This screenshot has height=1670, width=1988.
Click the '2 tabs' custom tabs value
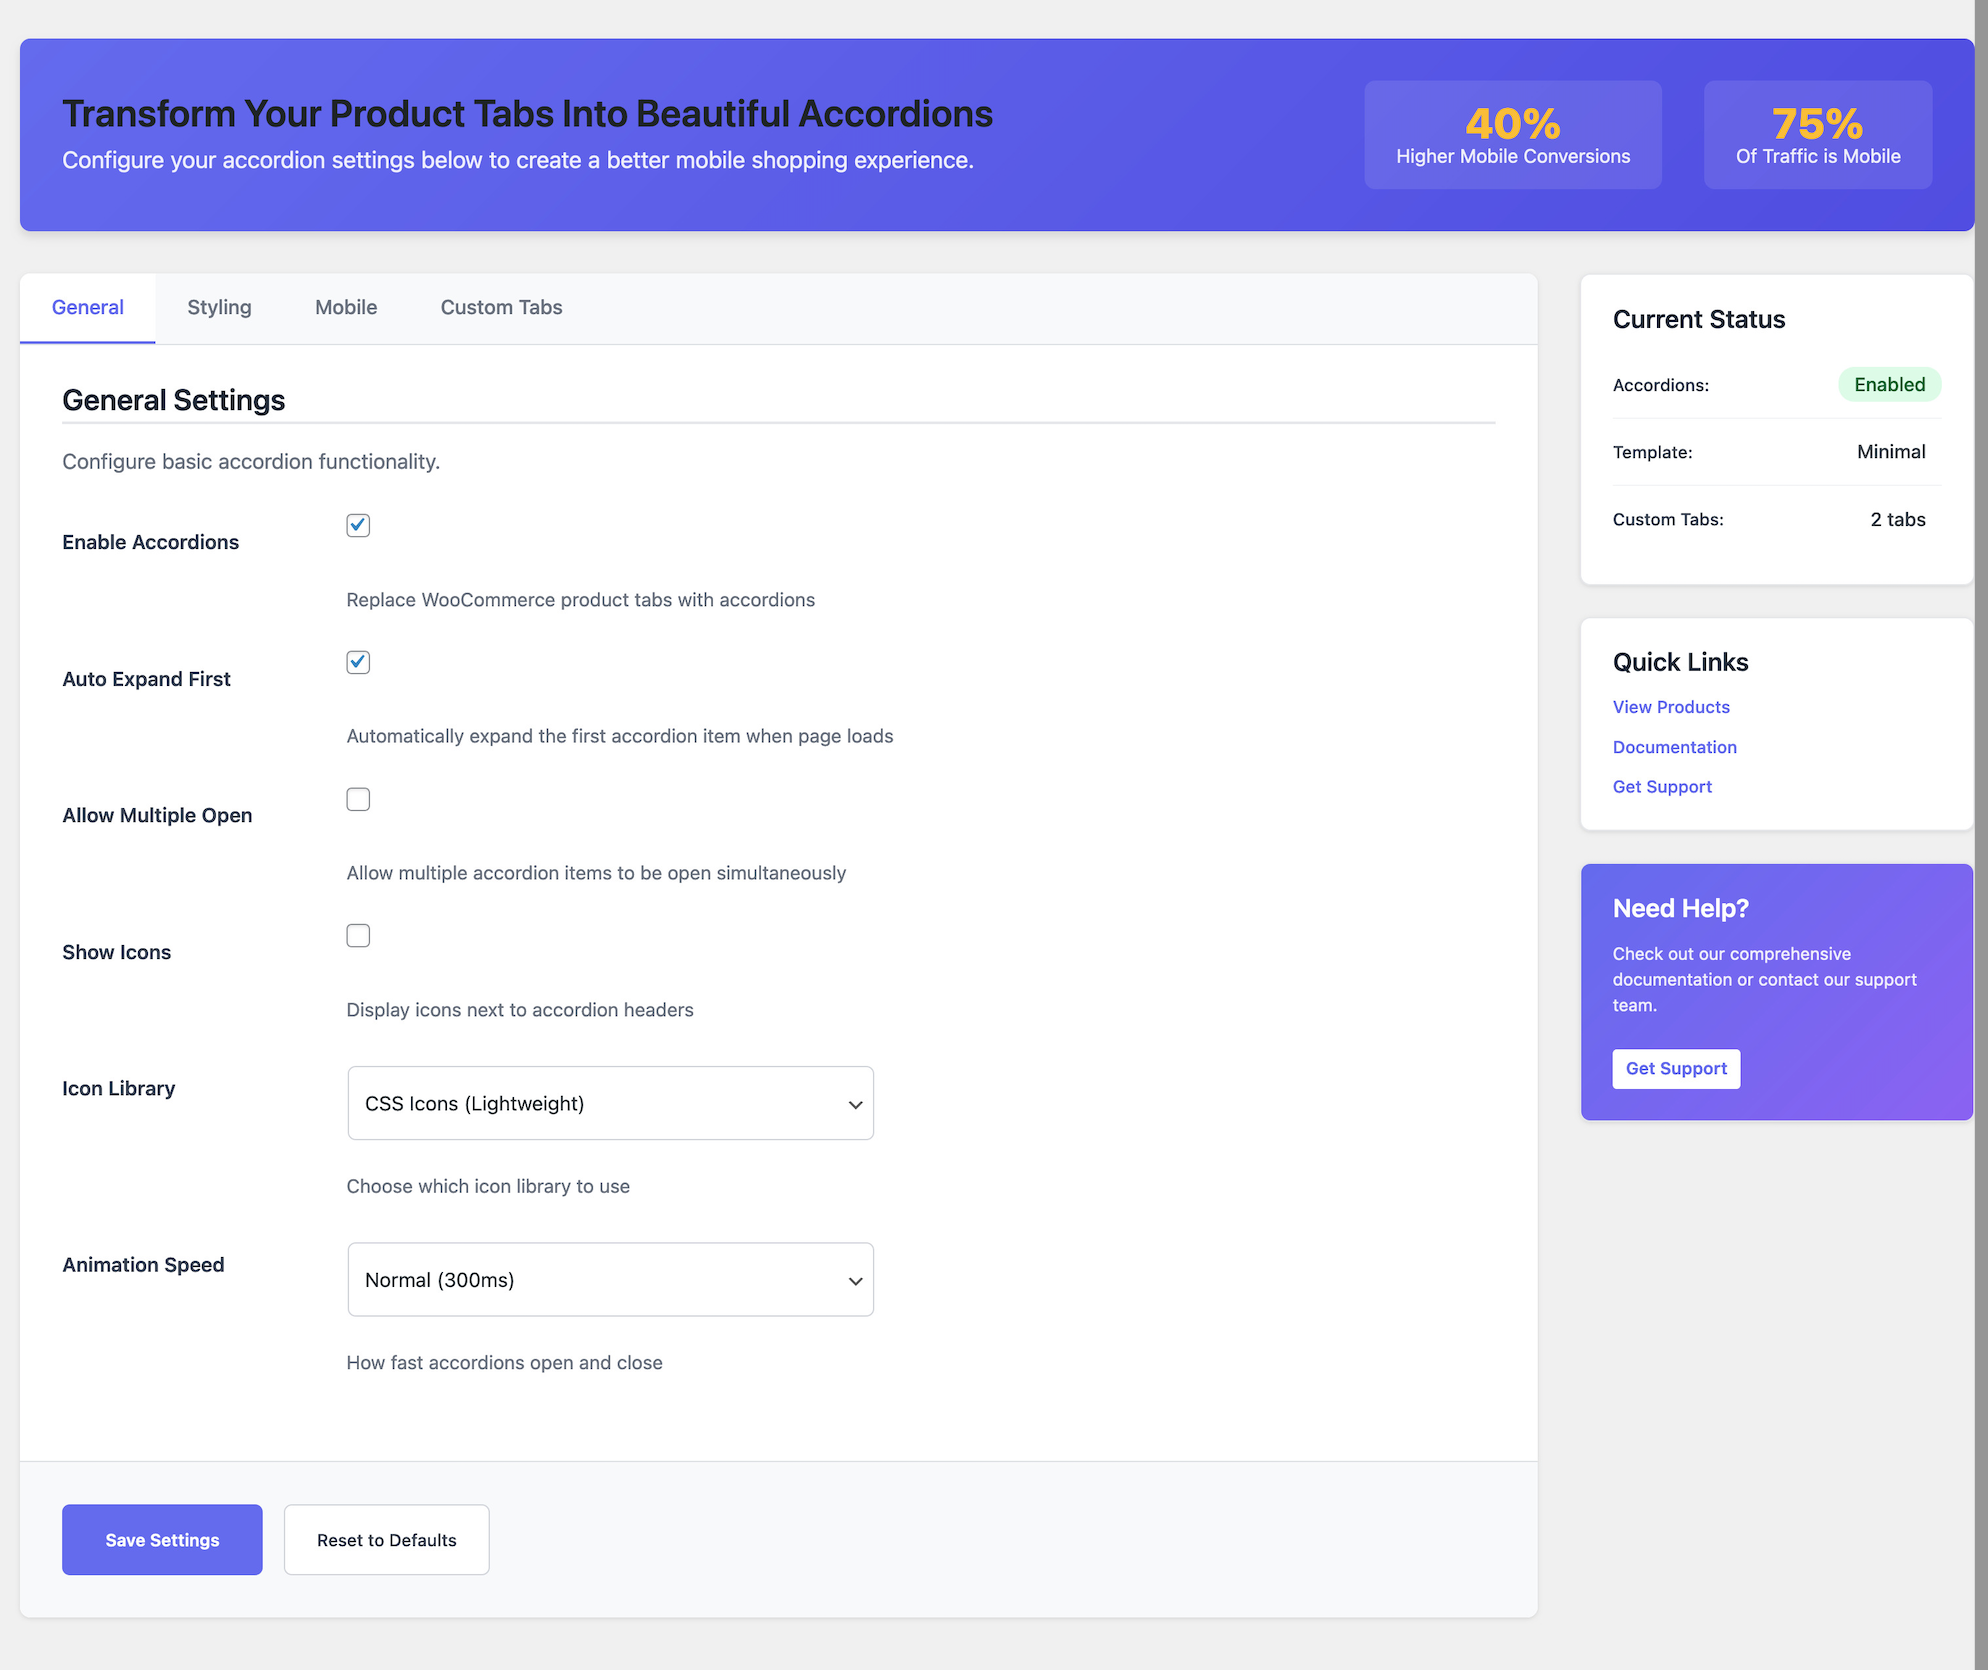pyautogui.click(x=1898, y=519)
